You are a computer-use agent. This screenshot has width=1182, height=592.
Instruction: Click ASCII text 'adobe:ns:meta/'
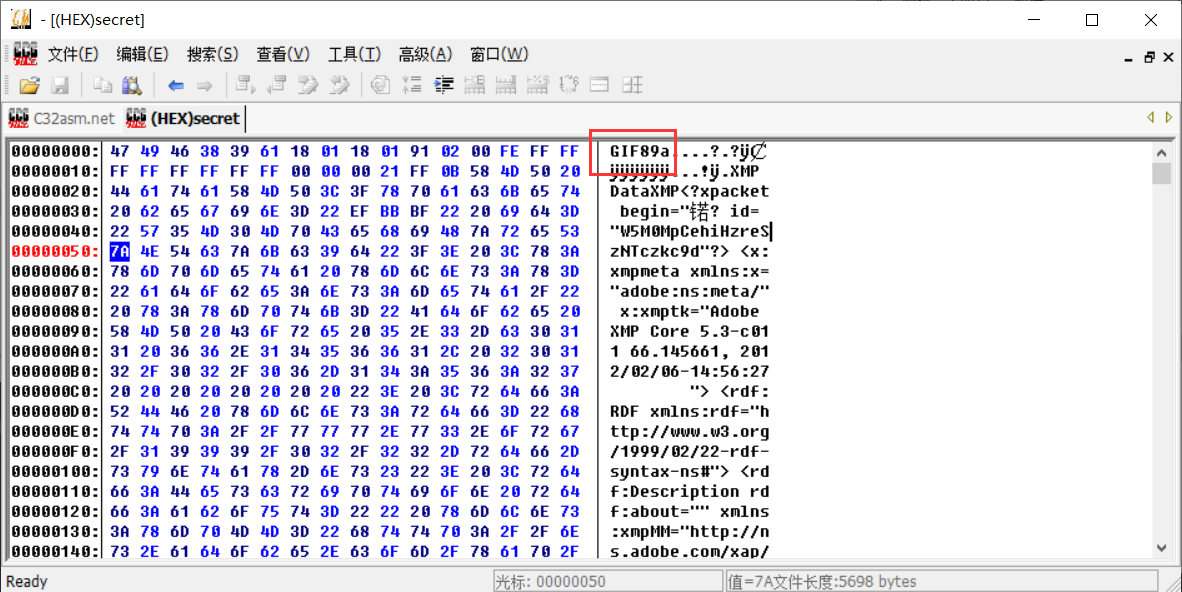pyautogui.click(x=690, y=290)
